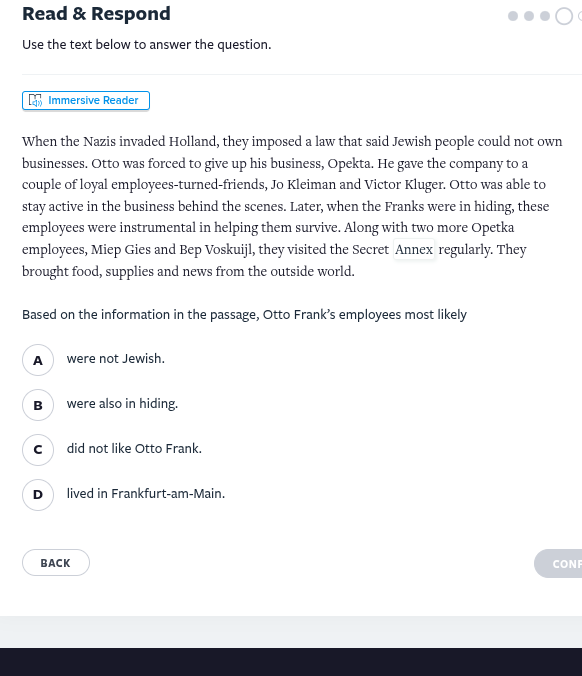Screen dimensions: 582x676
Task: Click the current question progress circle
Action: pyautogui.click(x=564, y=16)
